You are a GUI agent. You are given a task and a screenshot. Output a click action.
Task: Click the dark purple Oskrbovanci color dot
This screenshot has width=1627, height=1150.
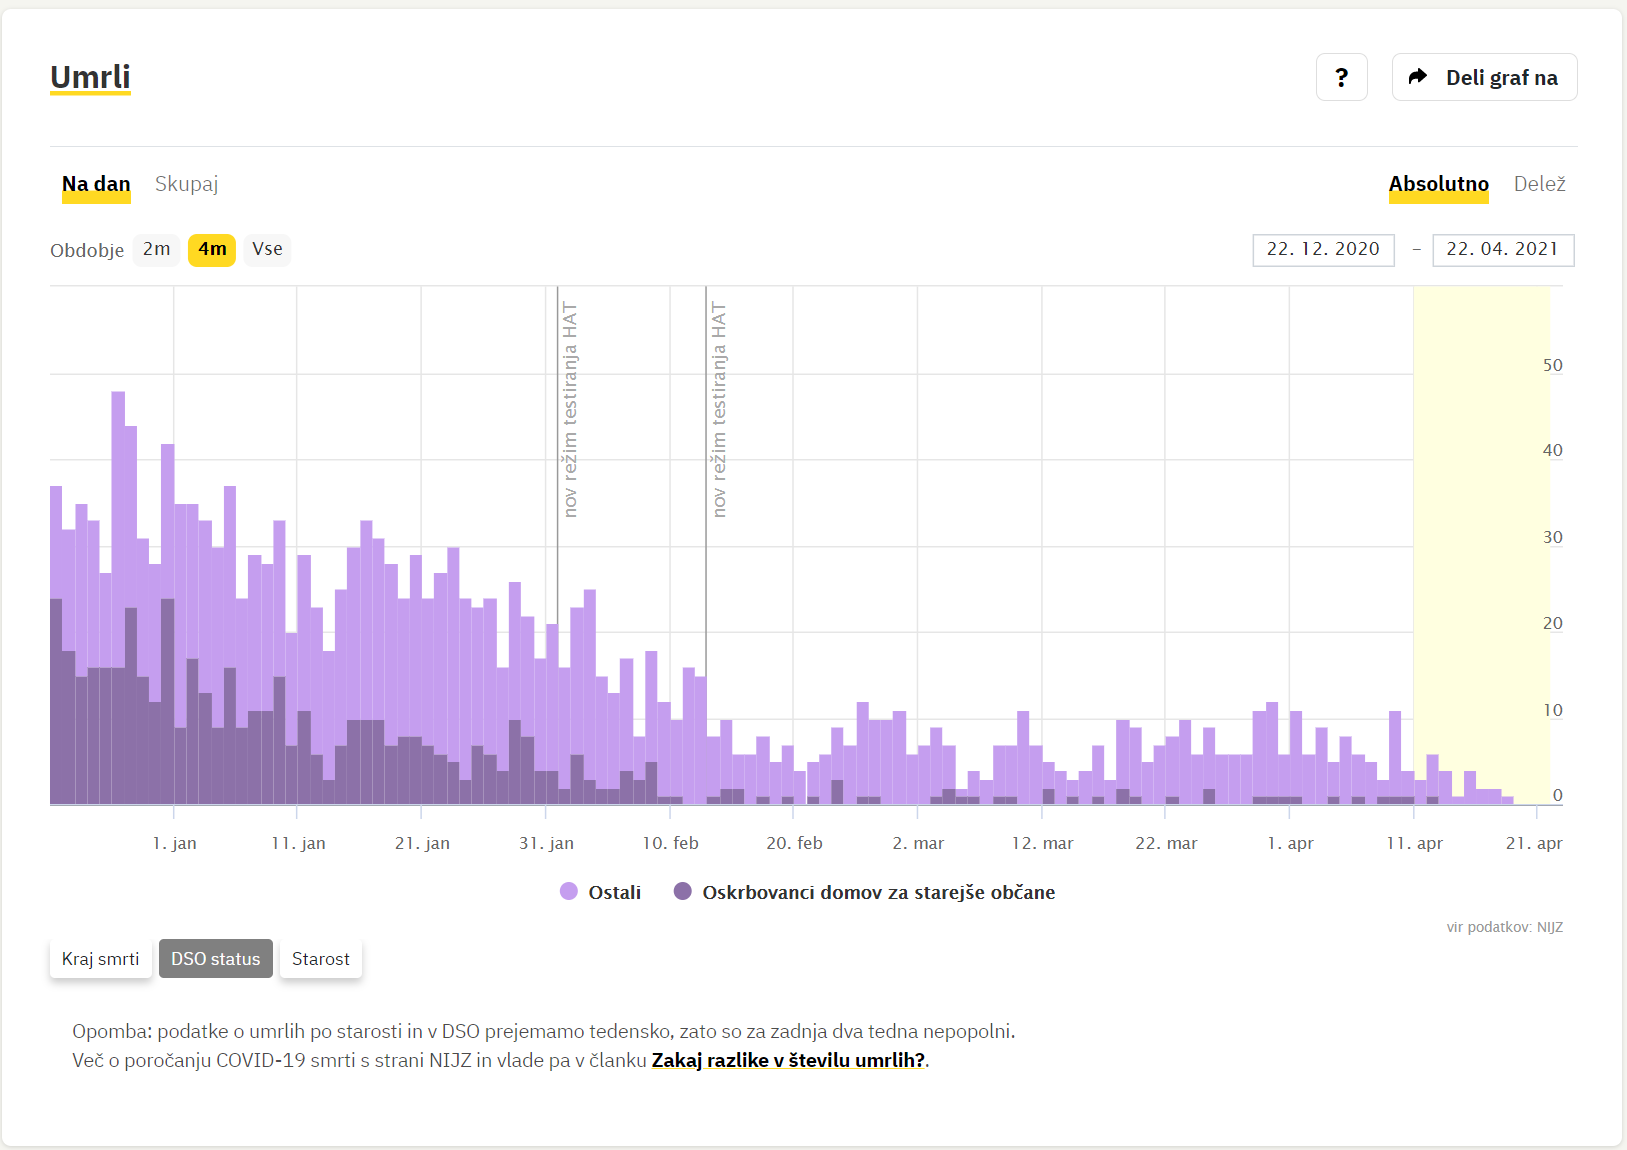click(683, 891)
